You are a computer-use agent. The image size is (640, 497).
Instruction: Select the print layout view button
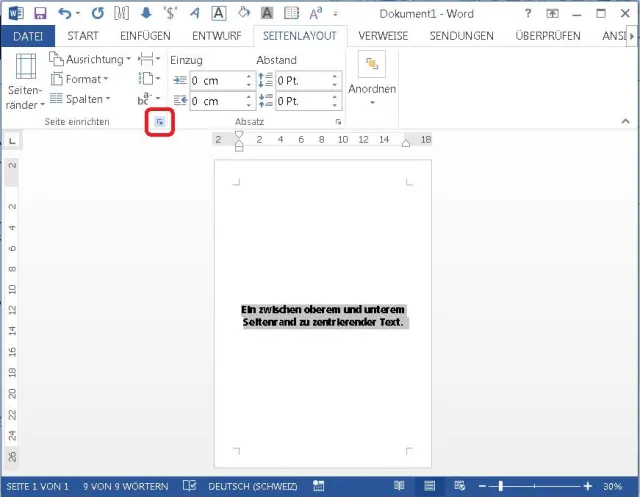tap(428, 486)
